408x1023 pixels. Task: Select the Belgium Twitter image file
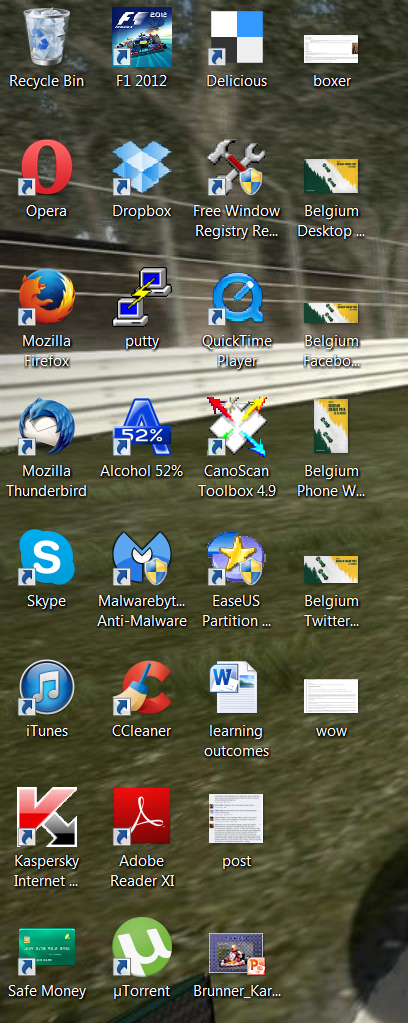(331, 569)
